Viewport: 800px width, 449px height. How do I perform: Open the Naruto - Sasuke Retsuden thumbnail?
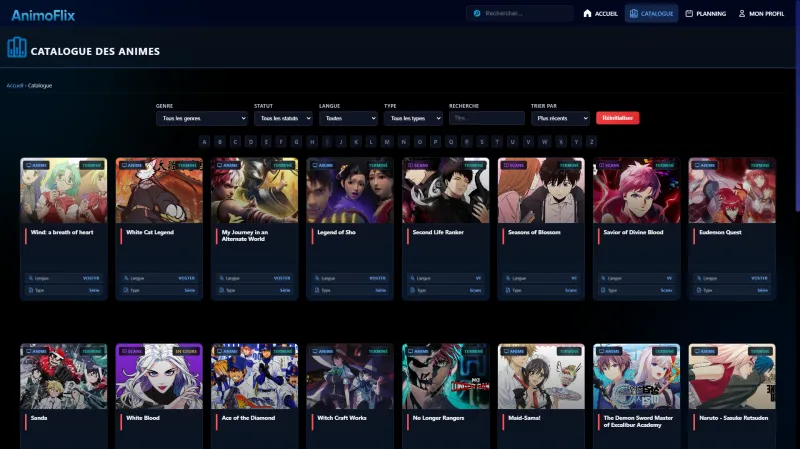[x=732, y=376]
